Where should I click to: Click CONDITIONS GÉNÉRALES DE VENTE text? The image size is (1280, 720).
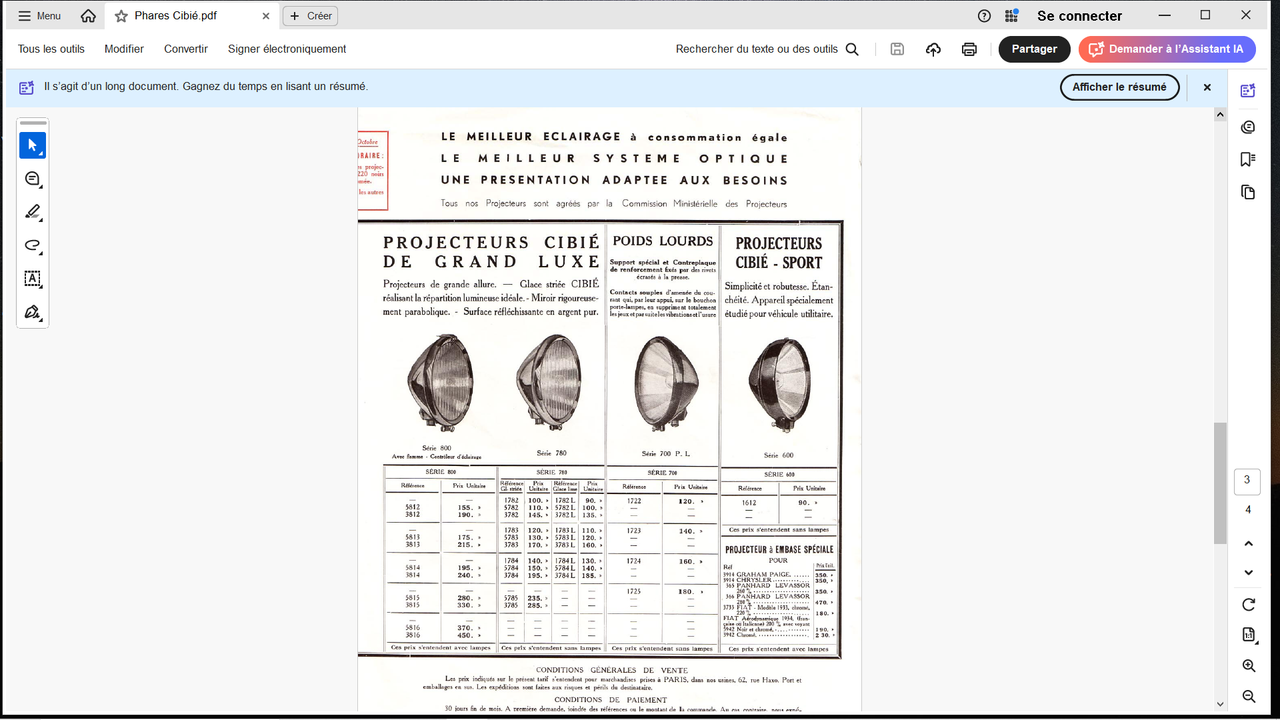click(612, 670)
